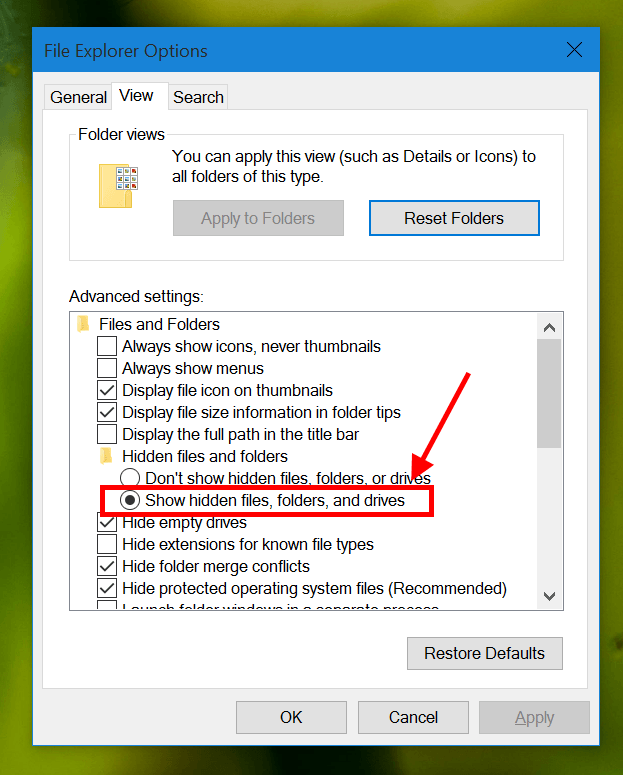This screenshot has width=623, height=775.
Task: Uncheck Display file icon on thumbnails
Action: pos(107,391)
